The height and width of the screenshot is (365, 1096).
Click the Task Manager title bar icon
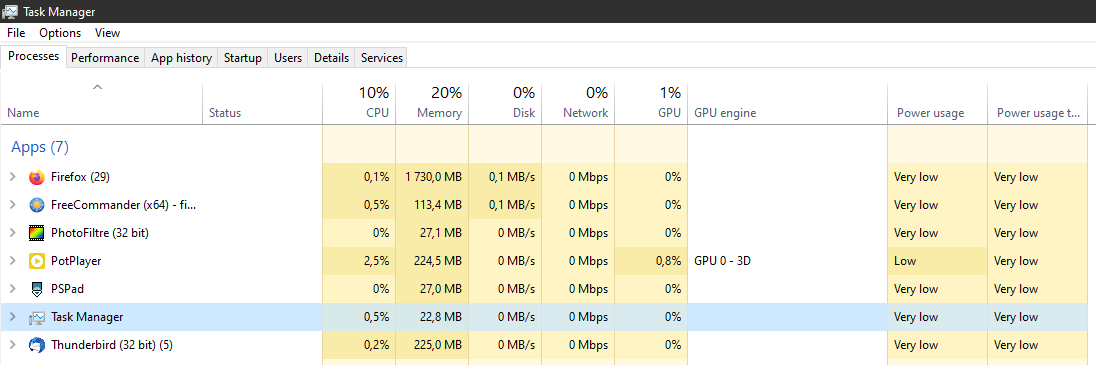[x=10, y=11]
